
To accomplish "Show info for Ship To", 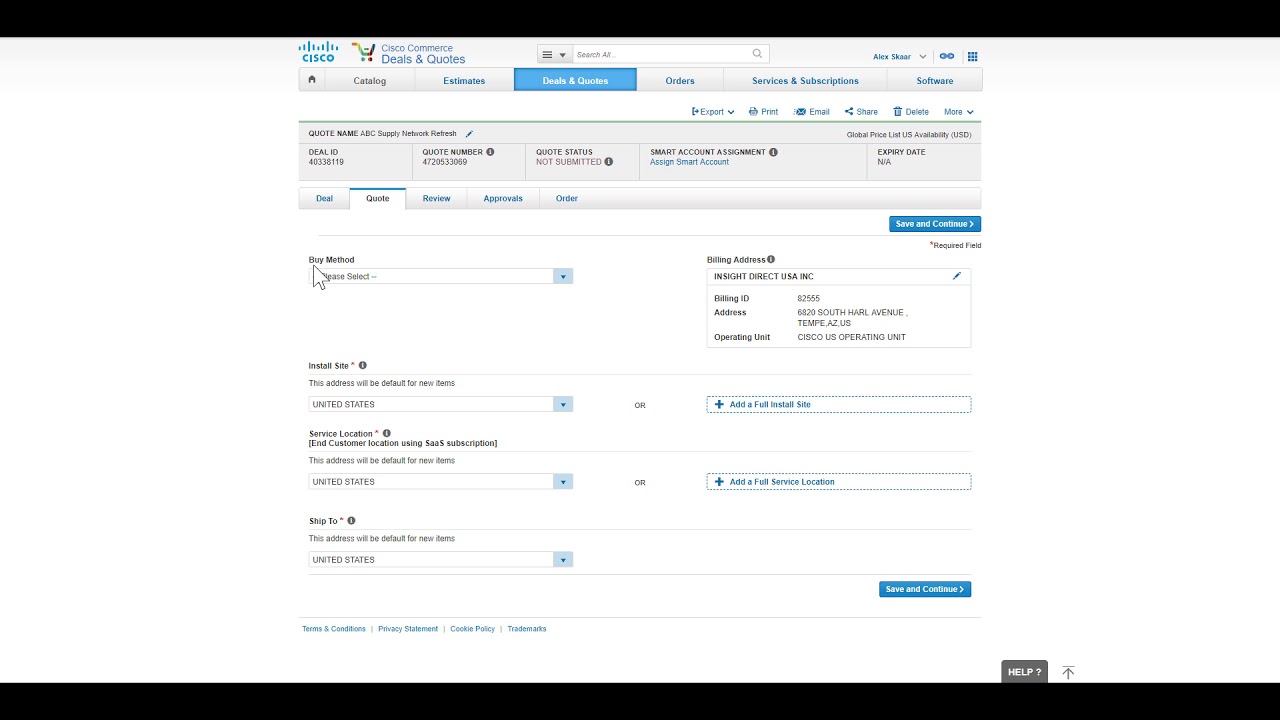I will pos(351,521).
